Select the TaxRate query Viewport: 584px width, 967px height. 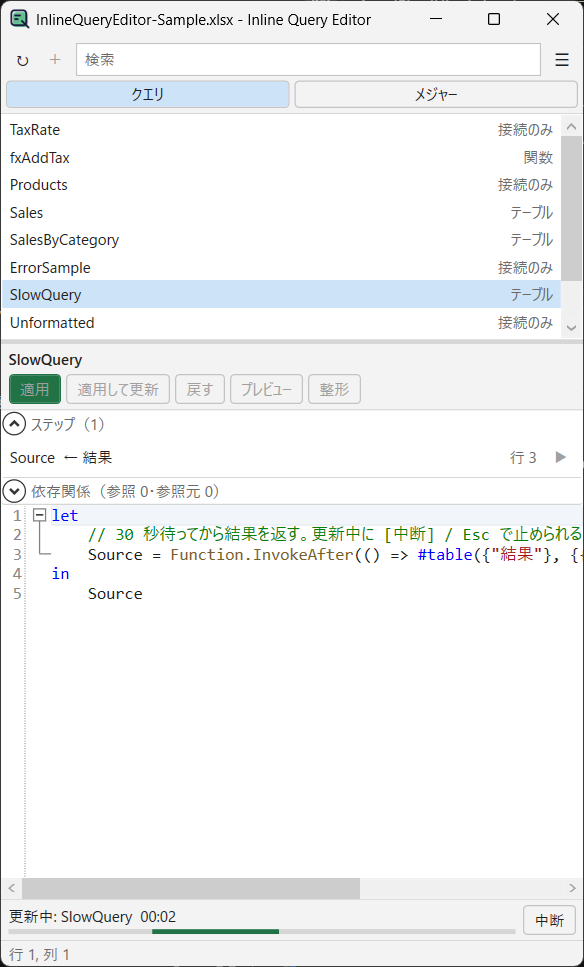281,130
